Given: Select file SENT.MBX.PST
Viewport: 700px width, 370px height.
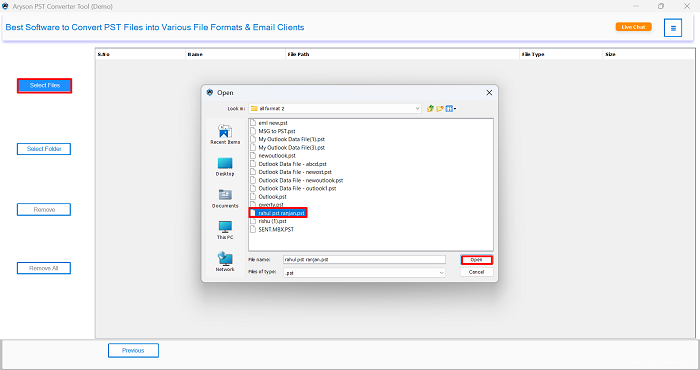Looking at the screenshot, I should [x=272, y=229].
